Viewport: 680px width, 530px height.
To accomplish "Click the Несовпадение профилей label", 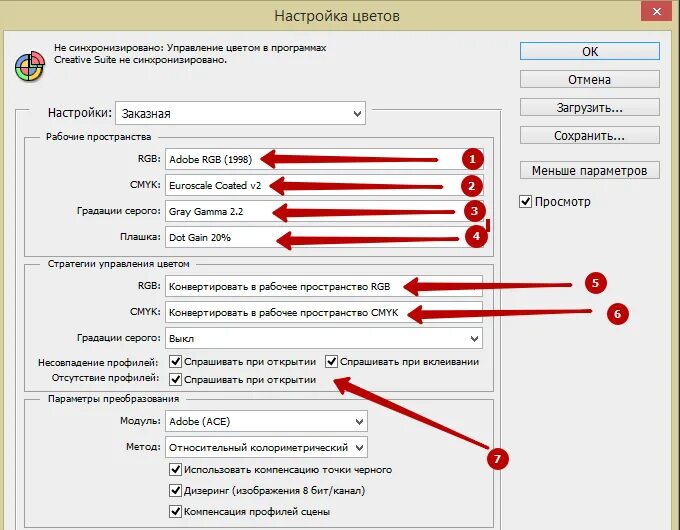I will point(98,362).
